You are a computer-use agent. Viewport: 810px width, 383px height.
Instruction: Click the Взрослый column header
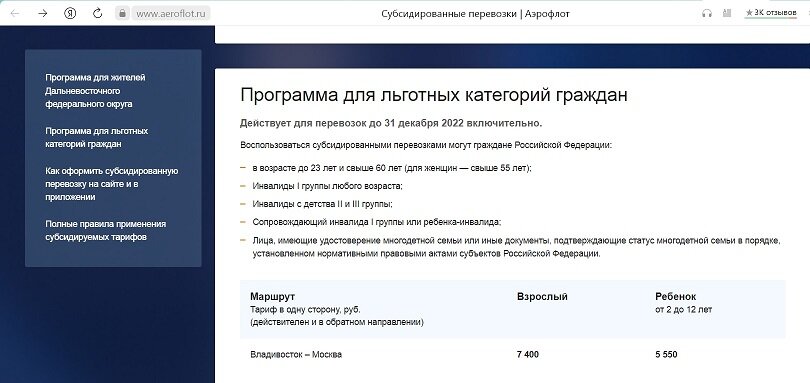[542, 297]
